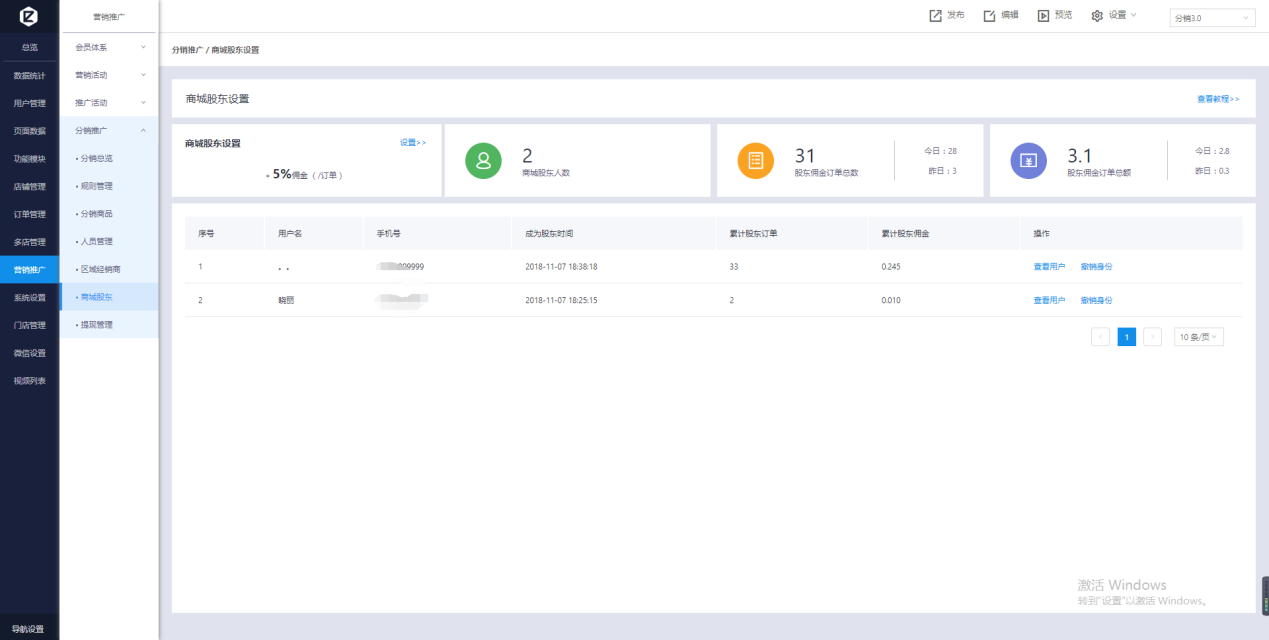Viewport: 1269px width, 640px height.
Task: Expand the 会员体系 submenu
Action: (x=109, y=47)
